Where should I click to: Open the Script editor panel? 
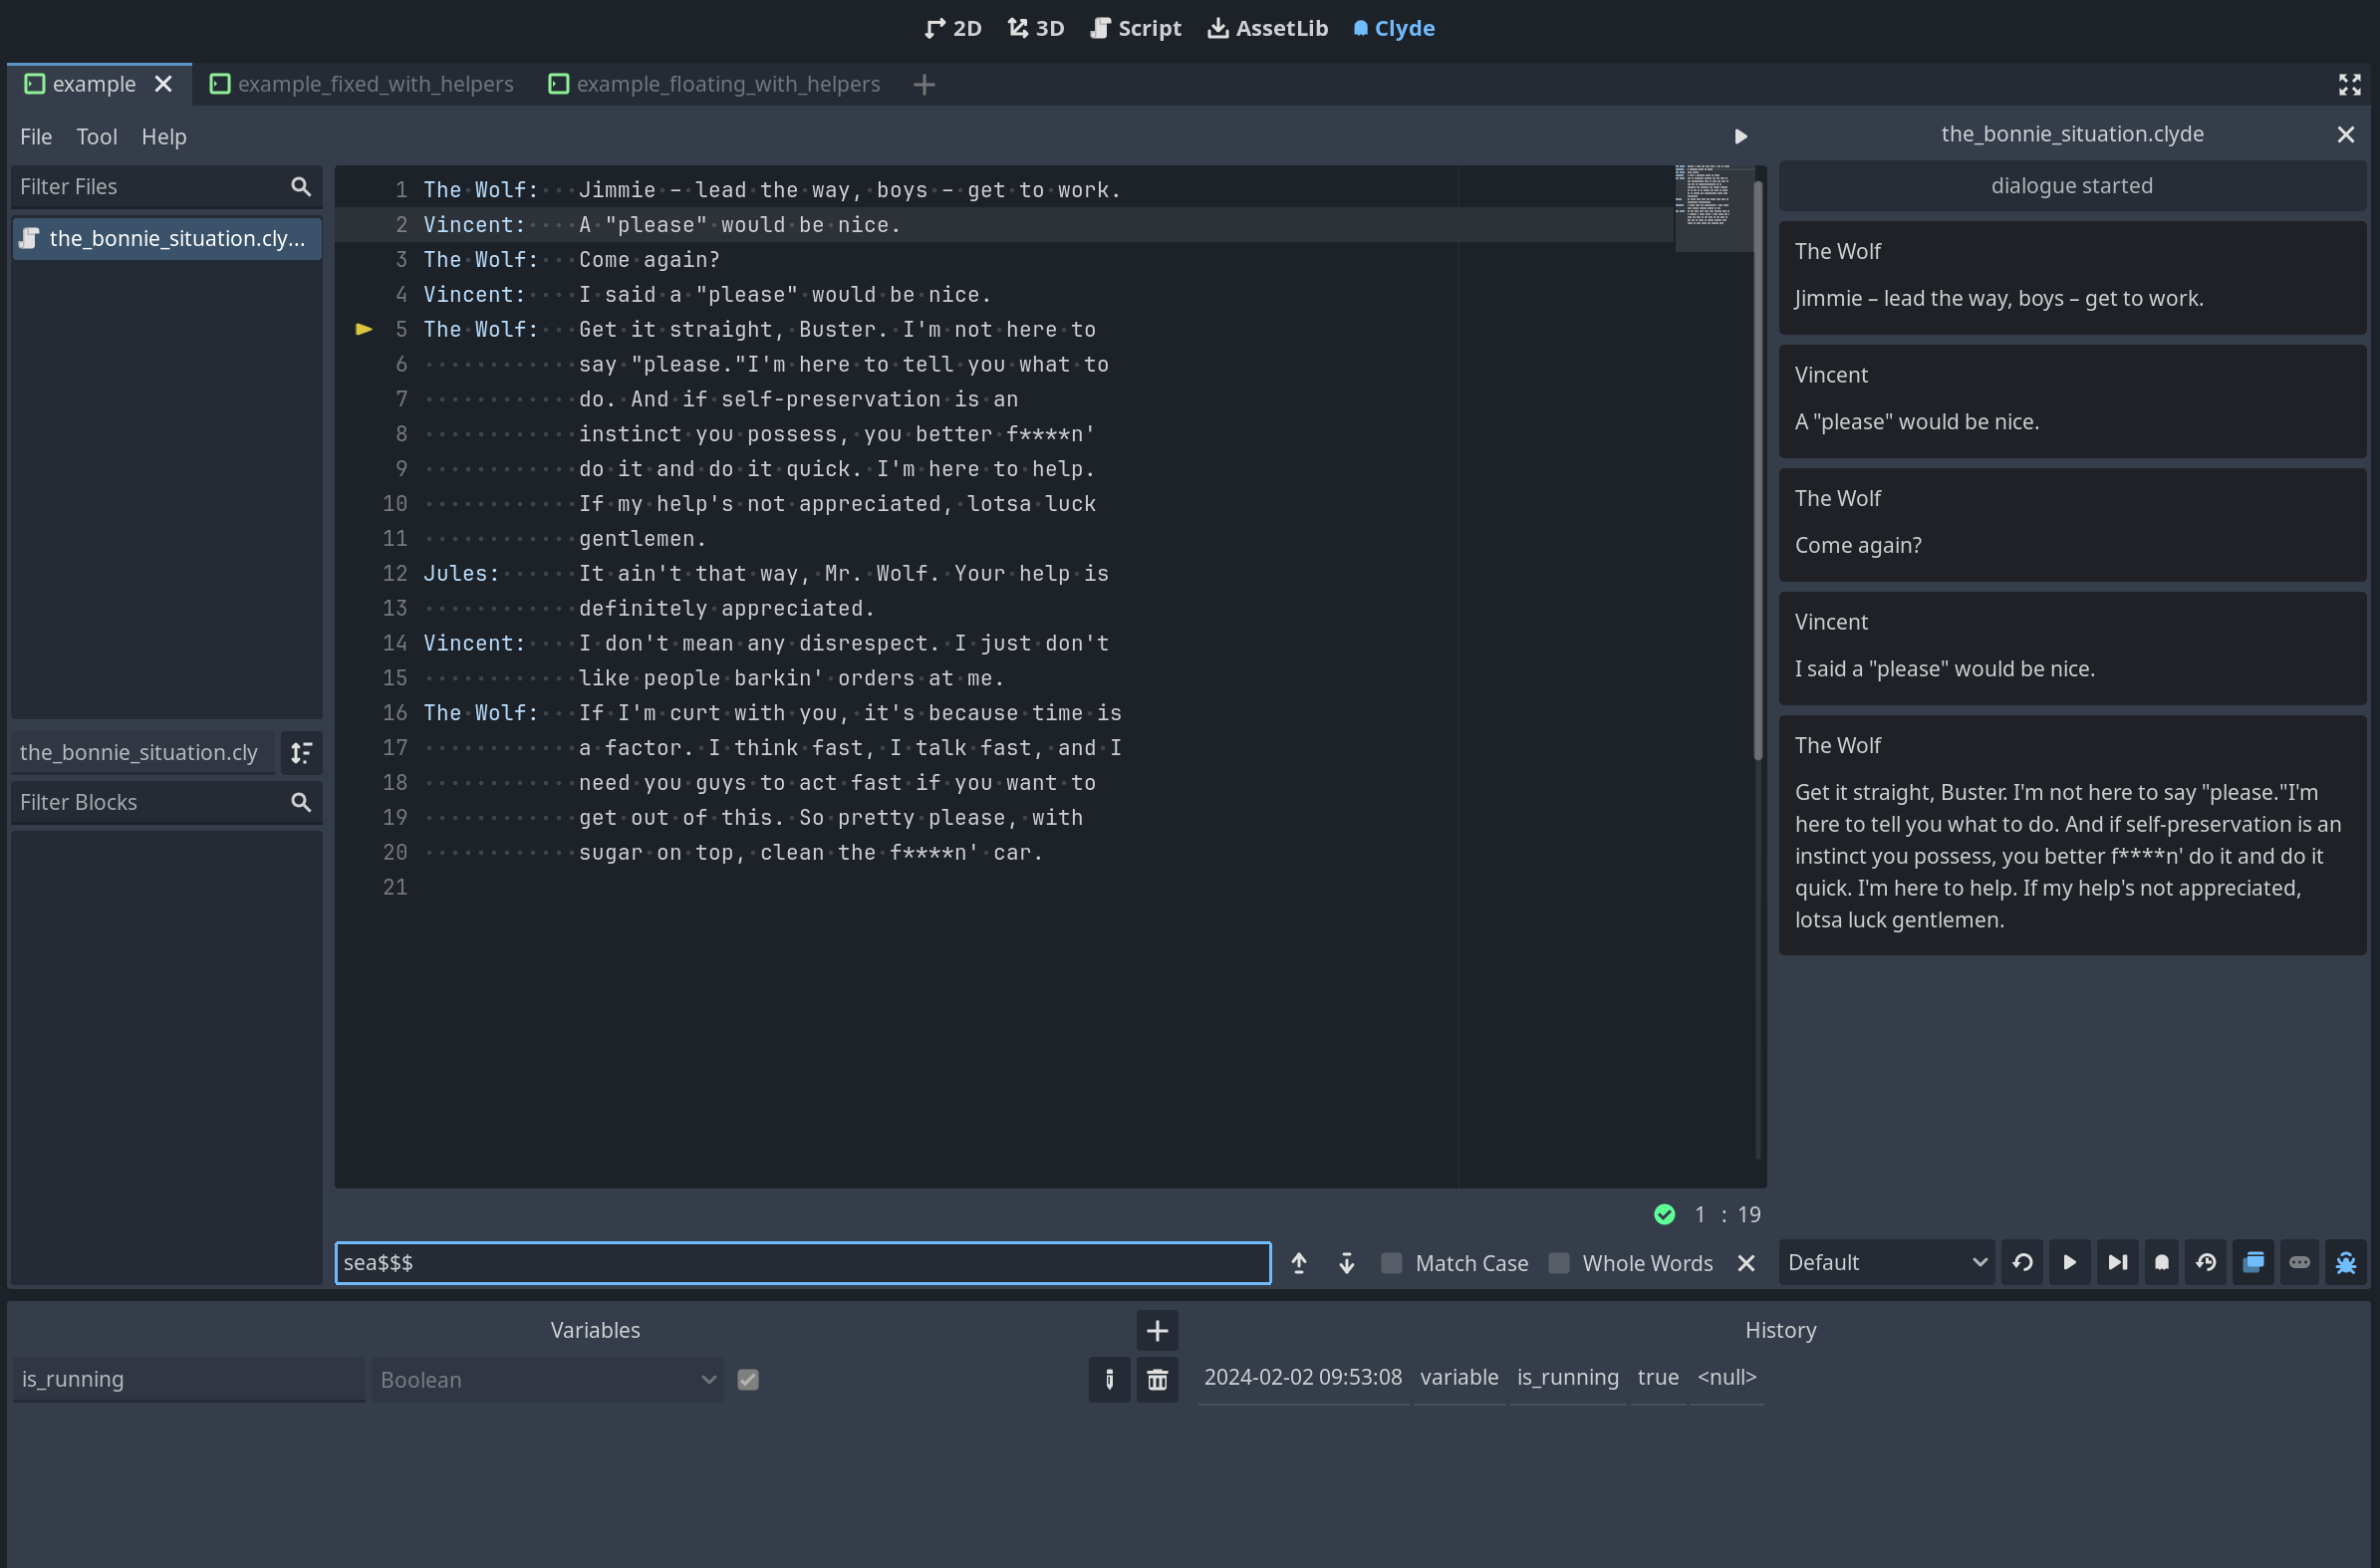(1145, 28)
